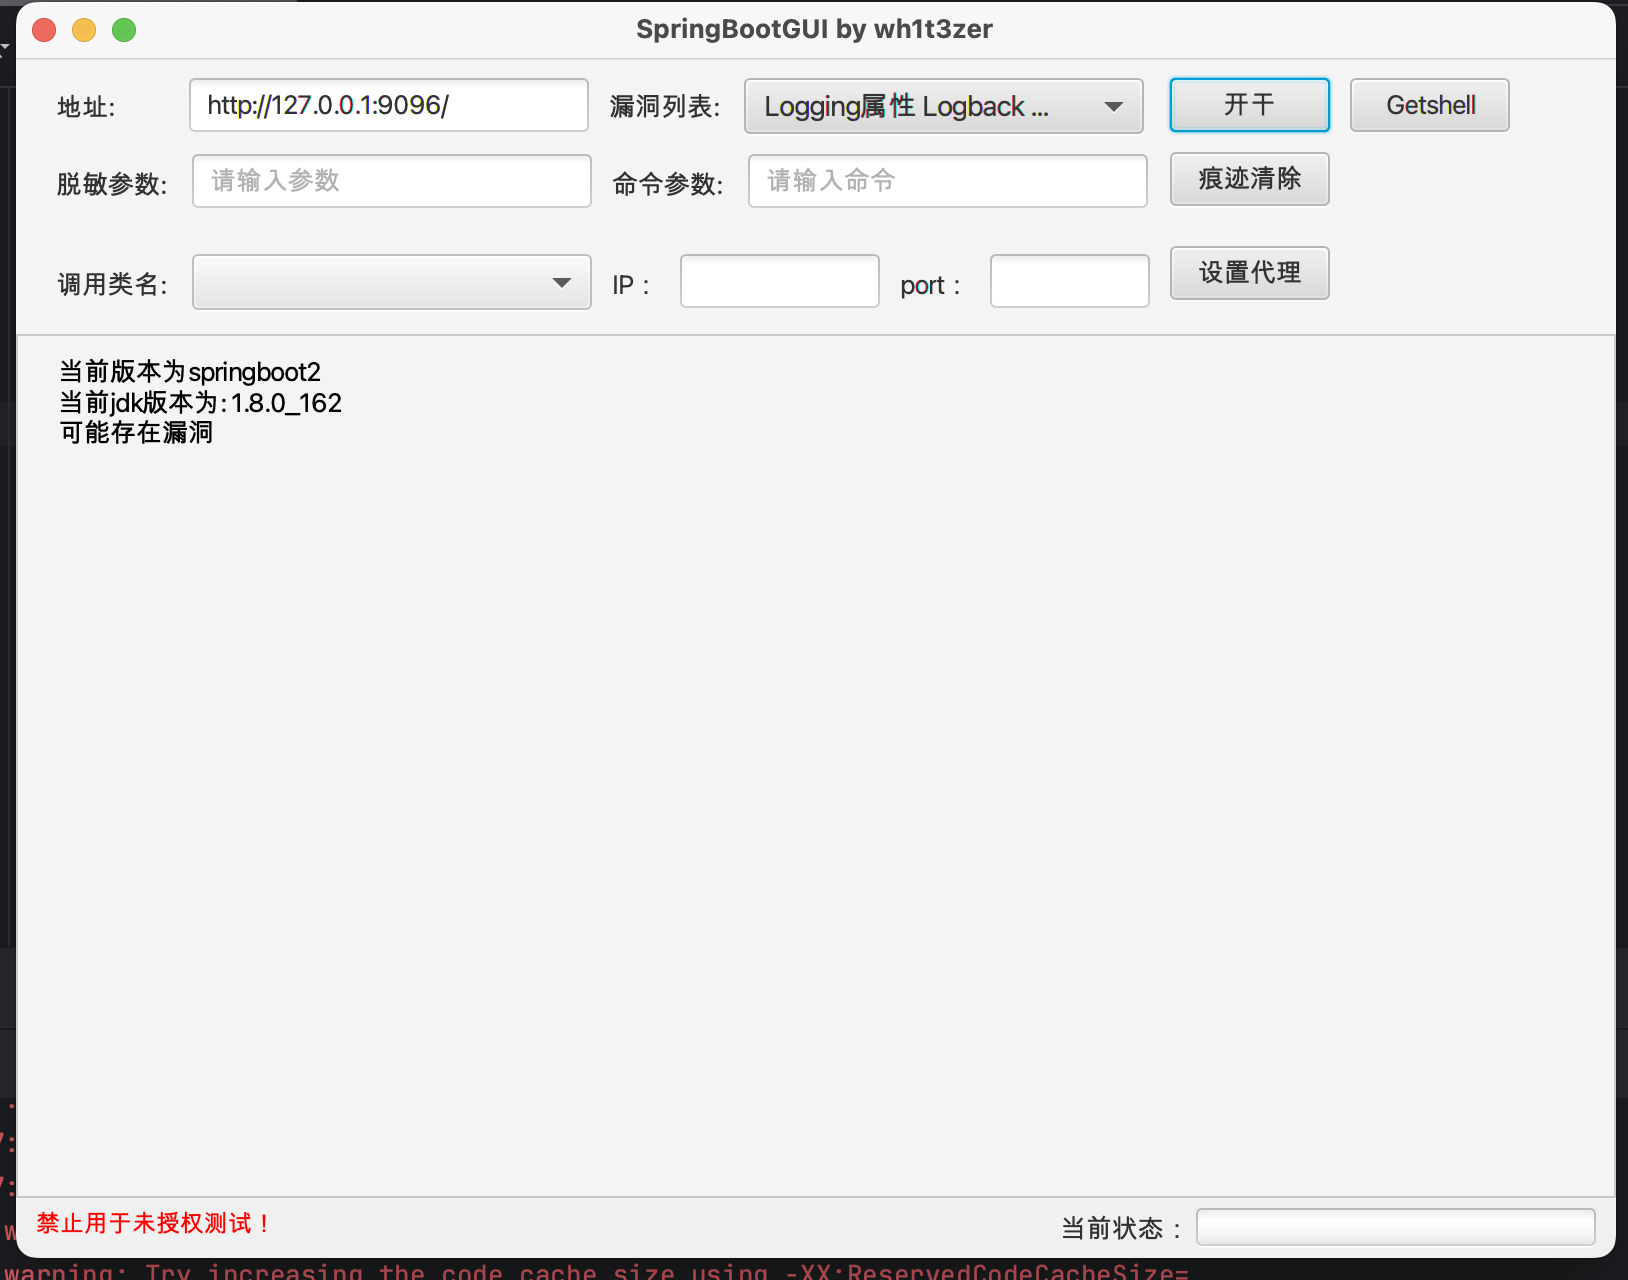The height and width of the screenshot is (1280, 1628).
Task: Click the 设置代理 set proxy button
Action: click(1250, 273)
